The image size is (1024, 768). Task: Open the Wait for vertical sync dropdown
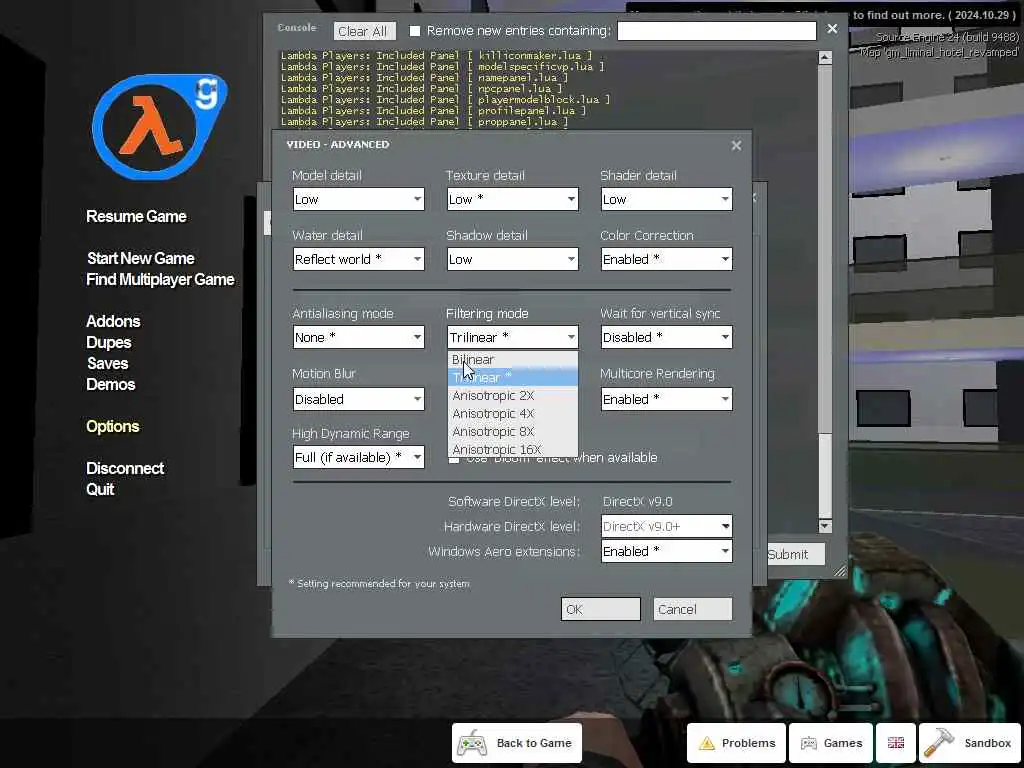click(666, 337)
